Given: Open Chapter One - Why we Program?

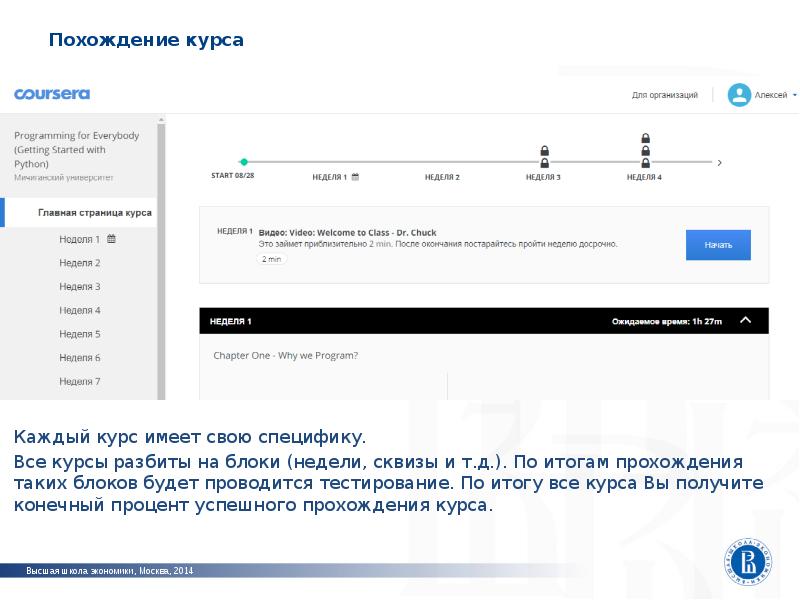Looking at the screenshot, I should [x=286, y=355].
